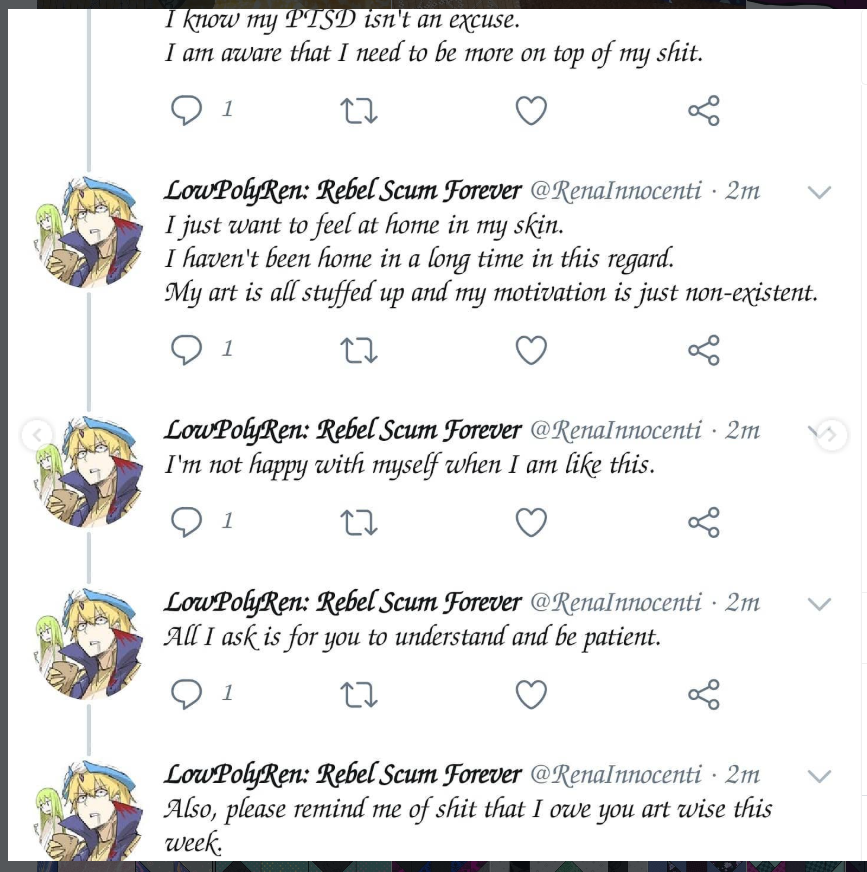
Task: Retweet the 'I'm not happy with myself' tweet
Action: [x=359, y=522]
